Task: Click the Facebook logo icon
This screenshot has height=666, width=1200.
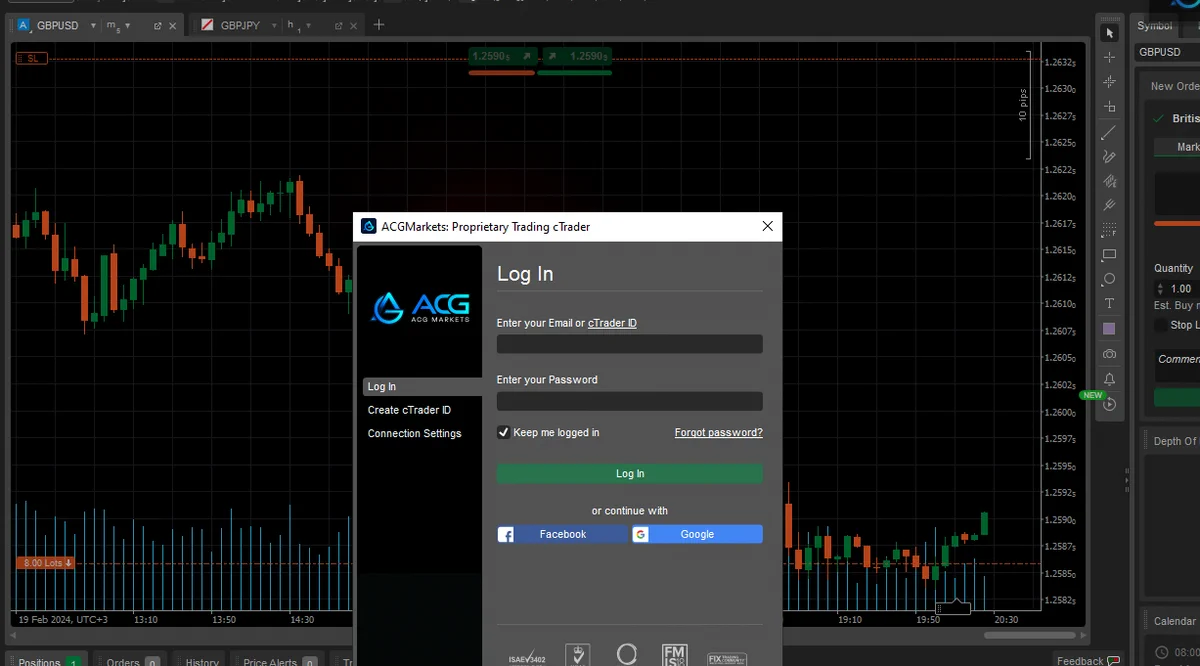Action: (x=506, y=535)
